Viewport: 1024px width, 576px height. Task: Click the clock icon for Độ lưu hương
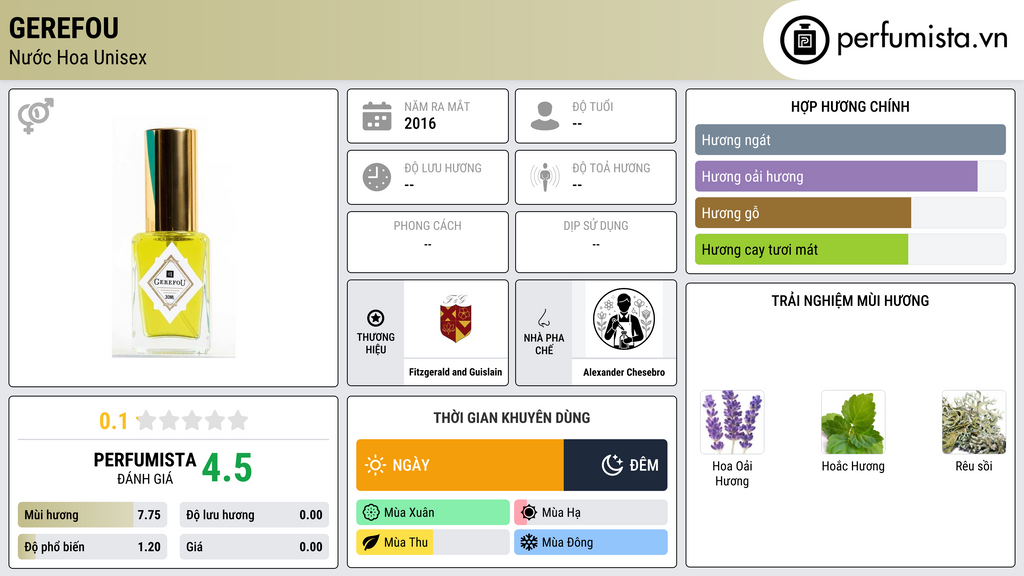pos(377,177)
